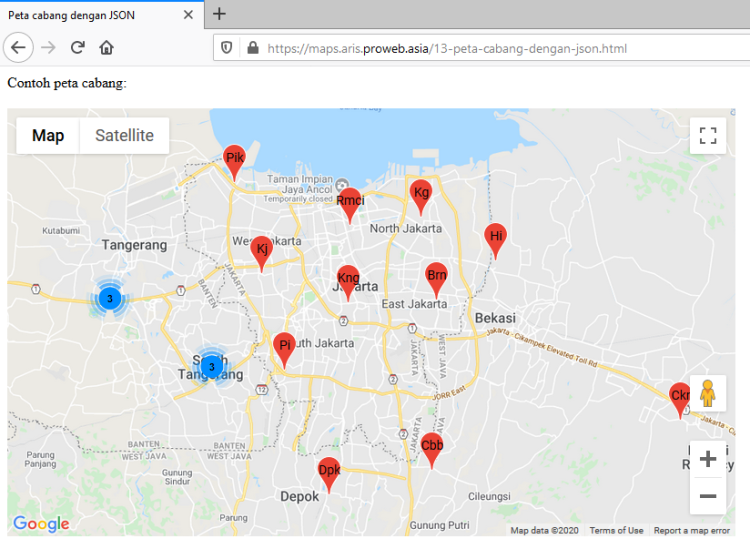The width and height of the screenshot is (750, 549).
Task: Show site security padlock info
Action: click(253, 48)
